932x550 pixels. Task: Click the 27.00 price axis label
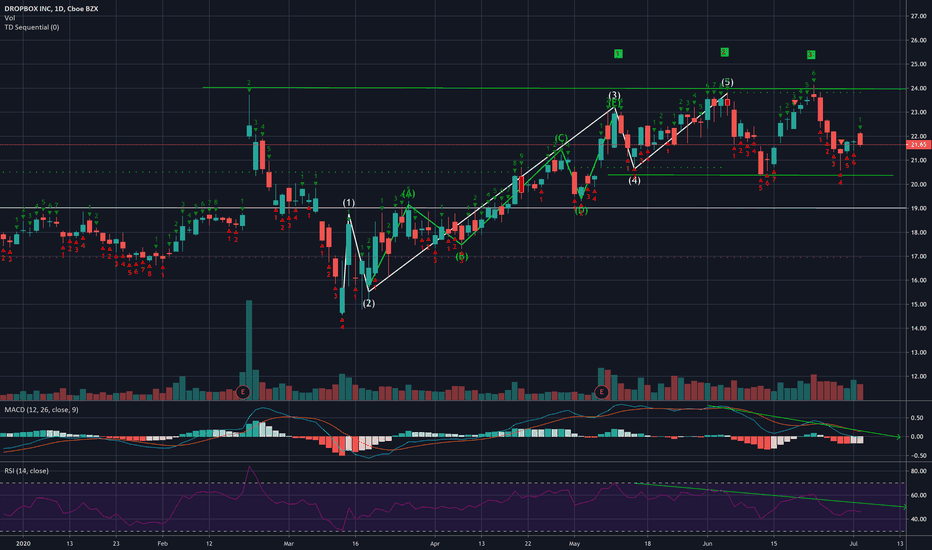(918, 16)
